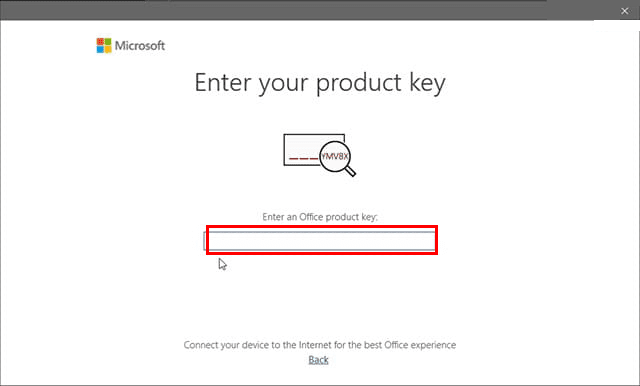Screen dimensions: 640x386
Task: Click the "Connect your device to the Internet" message
Action: click(320, 345)
